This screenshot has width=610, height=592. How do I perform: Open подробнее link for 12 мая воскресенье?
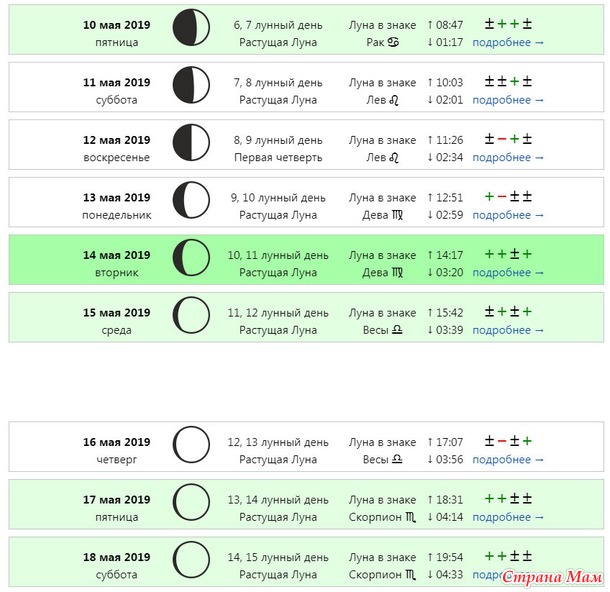coord(508,158)
